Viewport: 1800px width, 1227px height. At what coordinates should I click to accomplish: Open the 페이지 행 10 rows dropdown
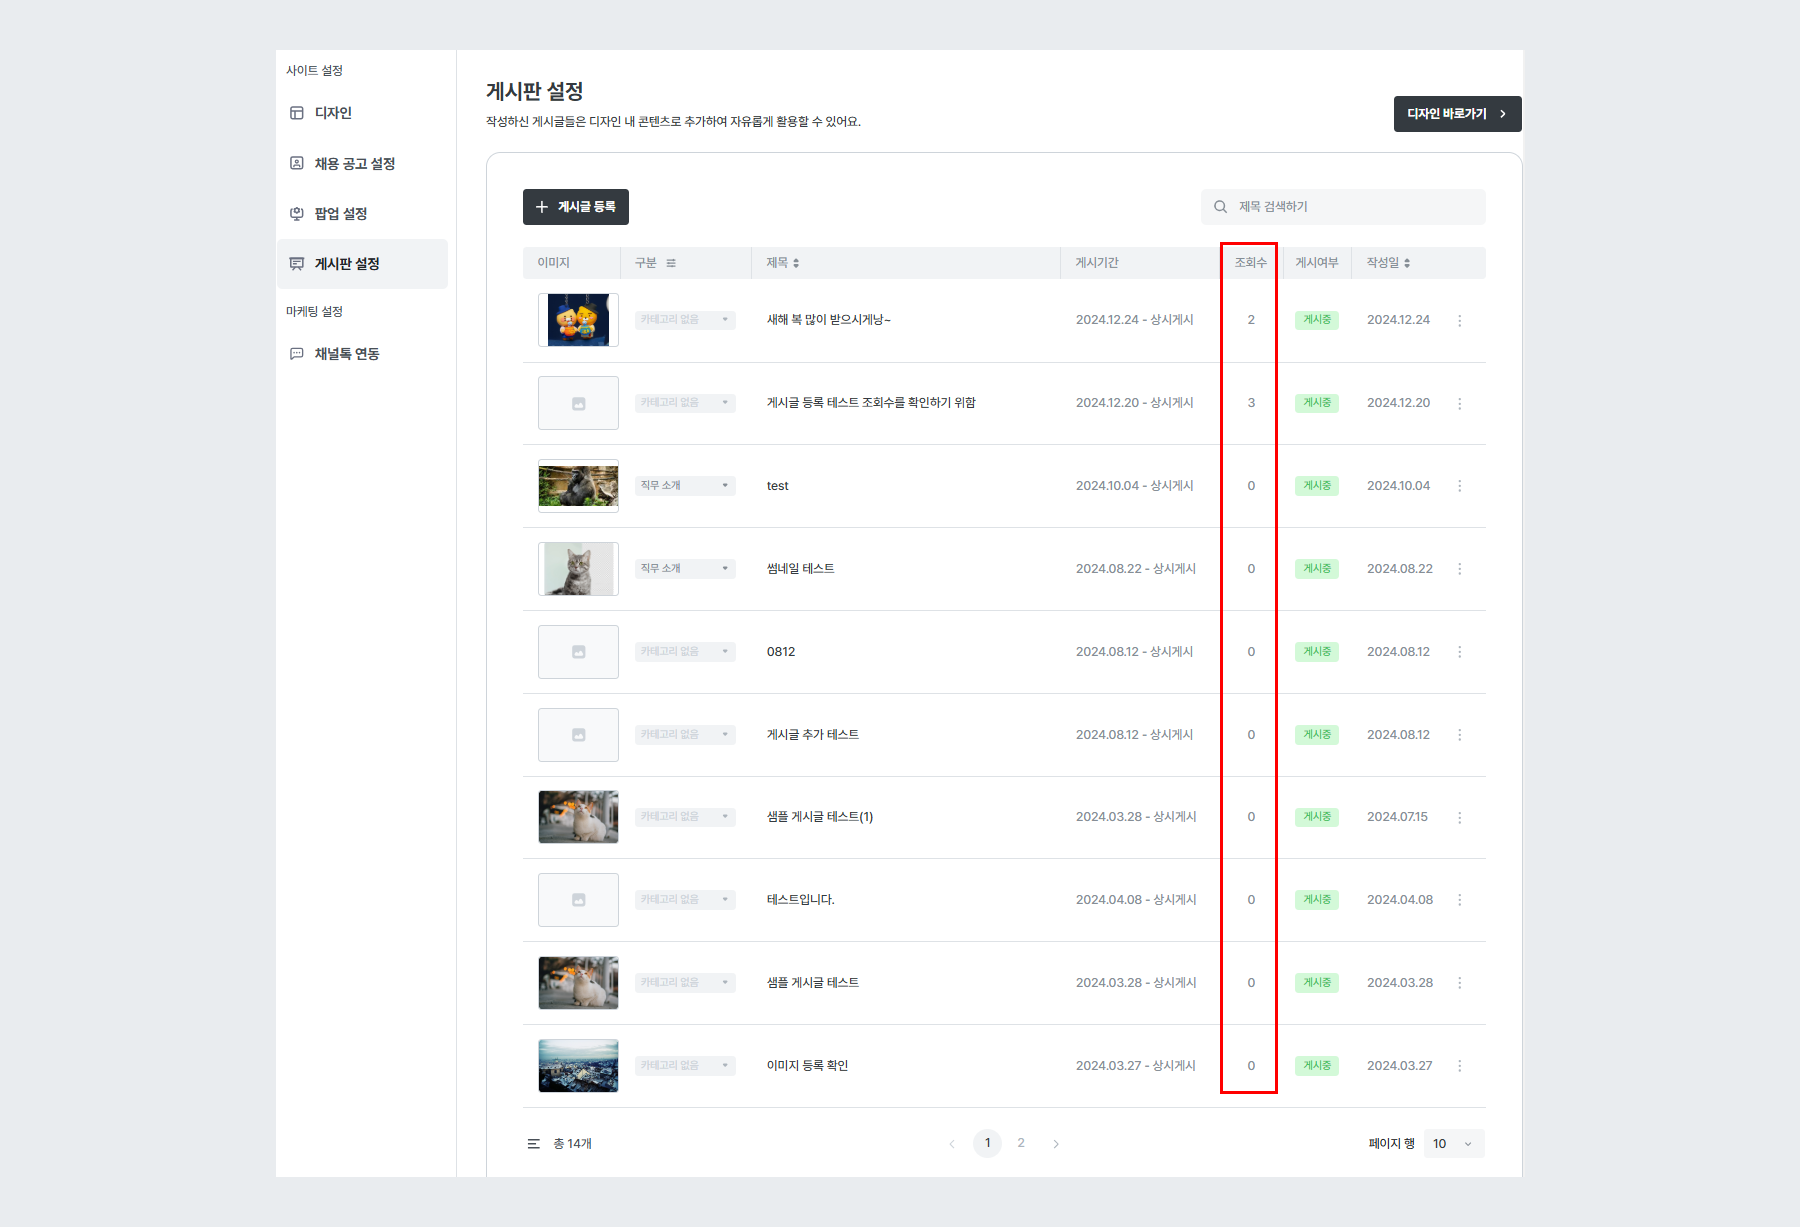pyautogui.click(x=1454, y=1144)
